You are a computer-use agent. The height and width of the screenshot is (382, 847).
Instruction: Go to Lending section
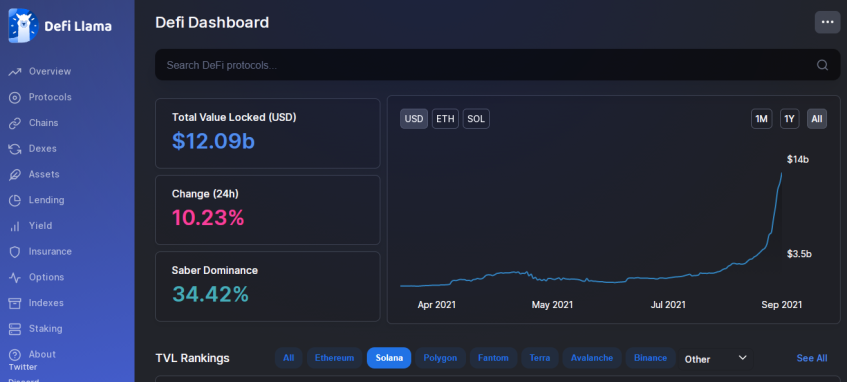(x=46, y=200)
